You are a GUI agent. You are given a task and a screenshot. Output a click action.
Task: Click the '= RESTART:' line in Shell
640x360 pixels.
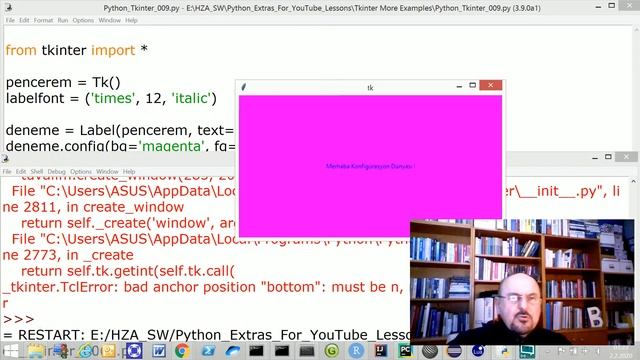(206, 335)
